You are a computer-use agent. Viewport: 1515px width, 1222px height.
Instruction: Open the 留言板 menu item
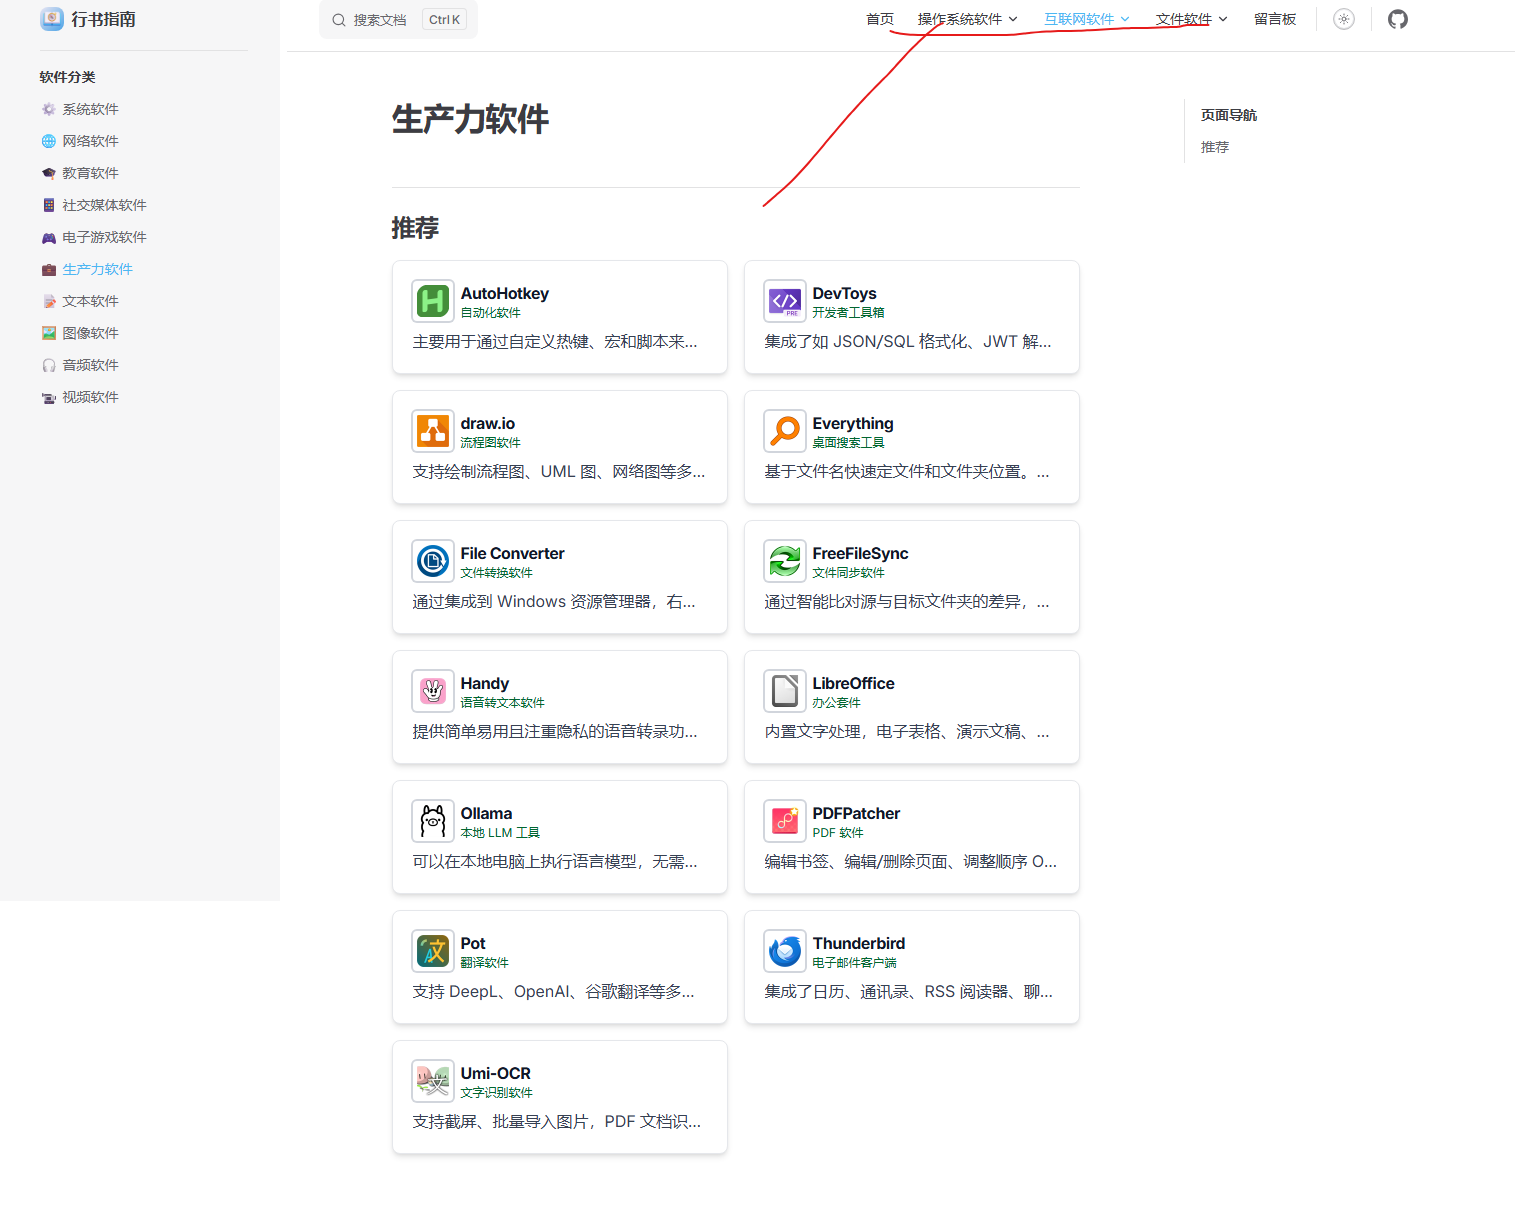tap(1274, 19)
